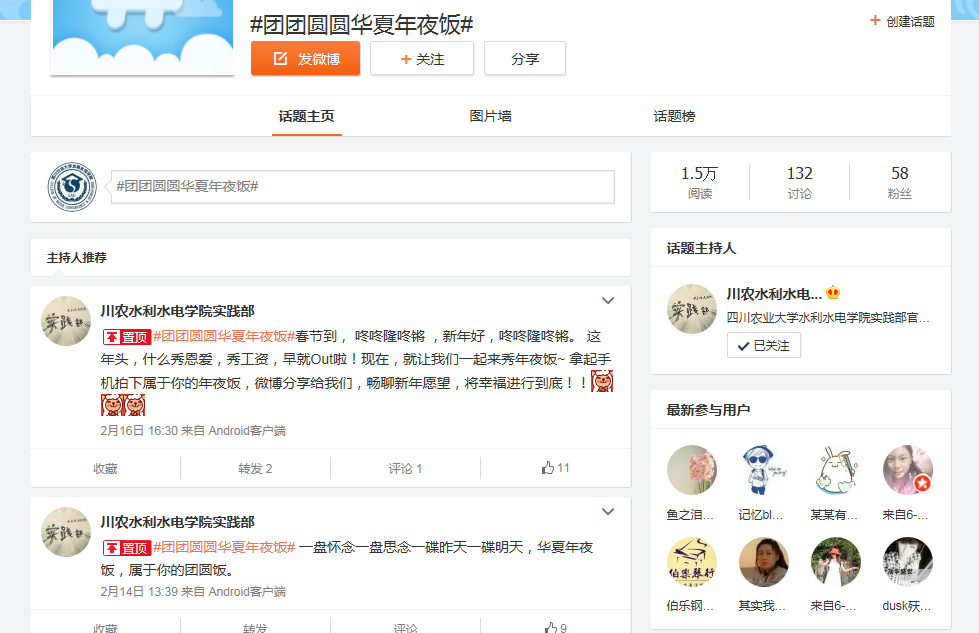979x633 pixels.
Task: Click 转发 2 to repost the first post
Action: click(x=255, y=468)
